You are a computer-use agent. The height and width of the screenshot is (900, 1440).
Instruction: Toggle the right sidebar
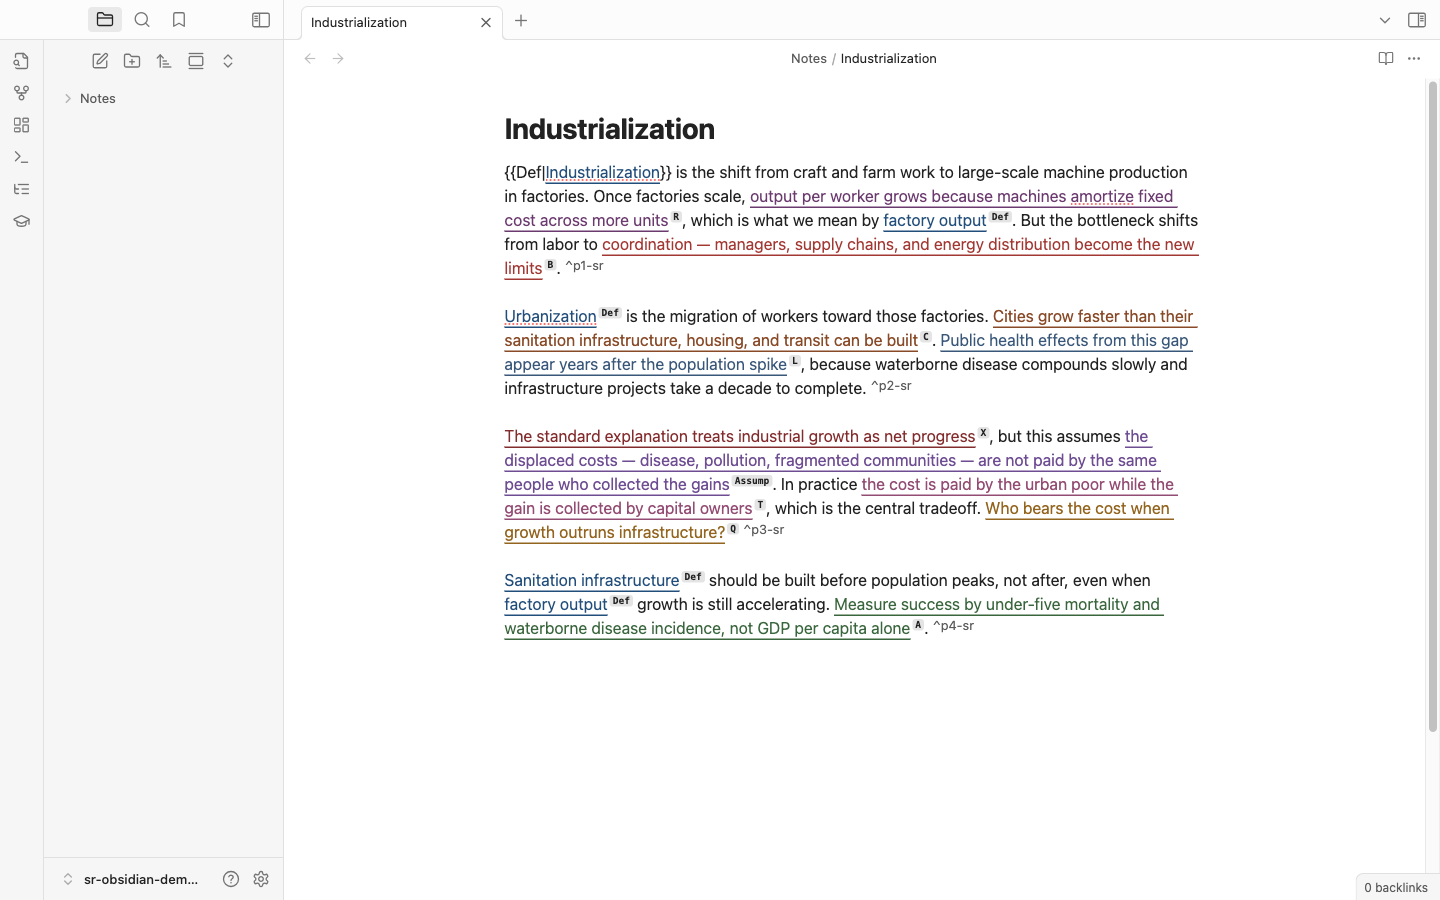coord(1417,20)
